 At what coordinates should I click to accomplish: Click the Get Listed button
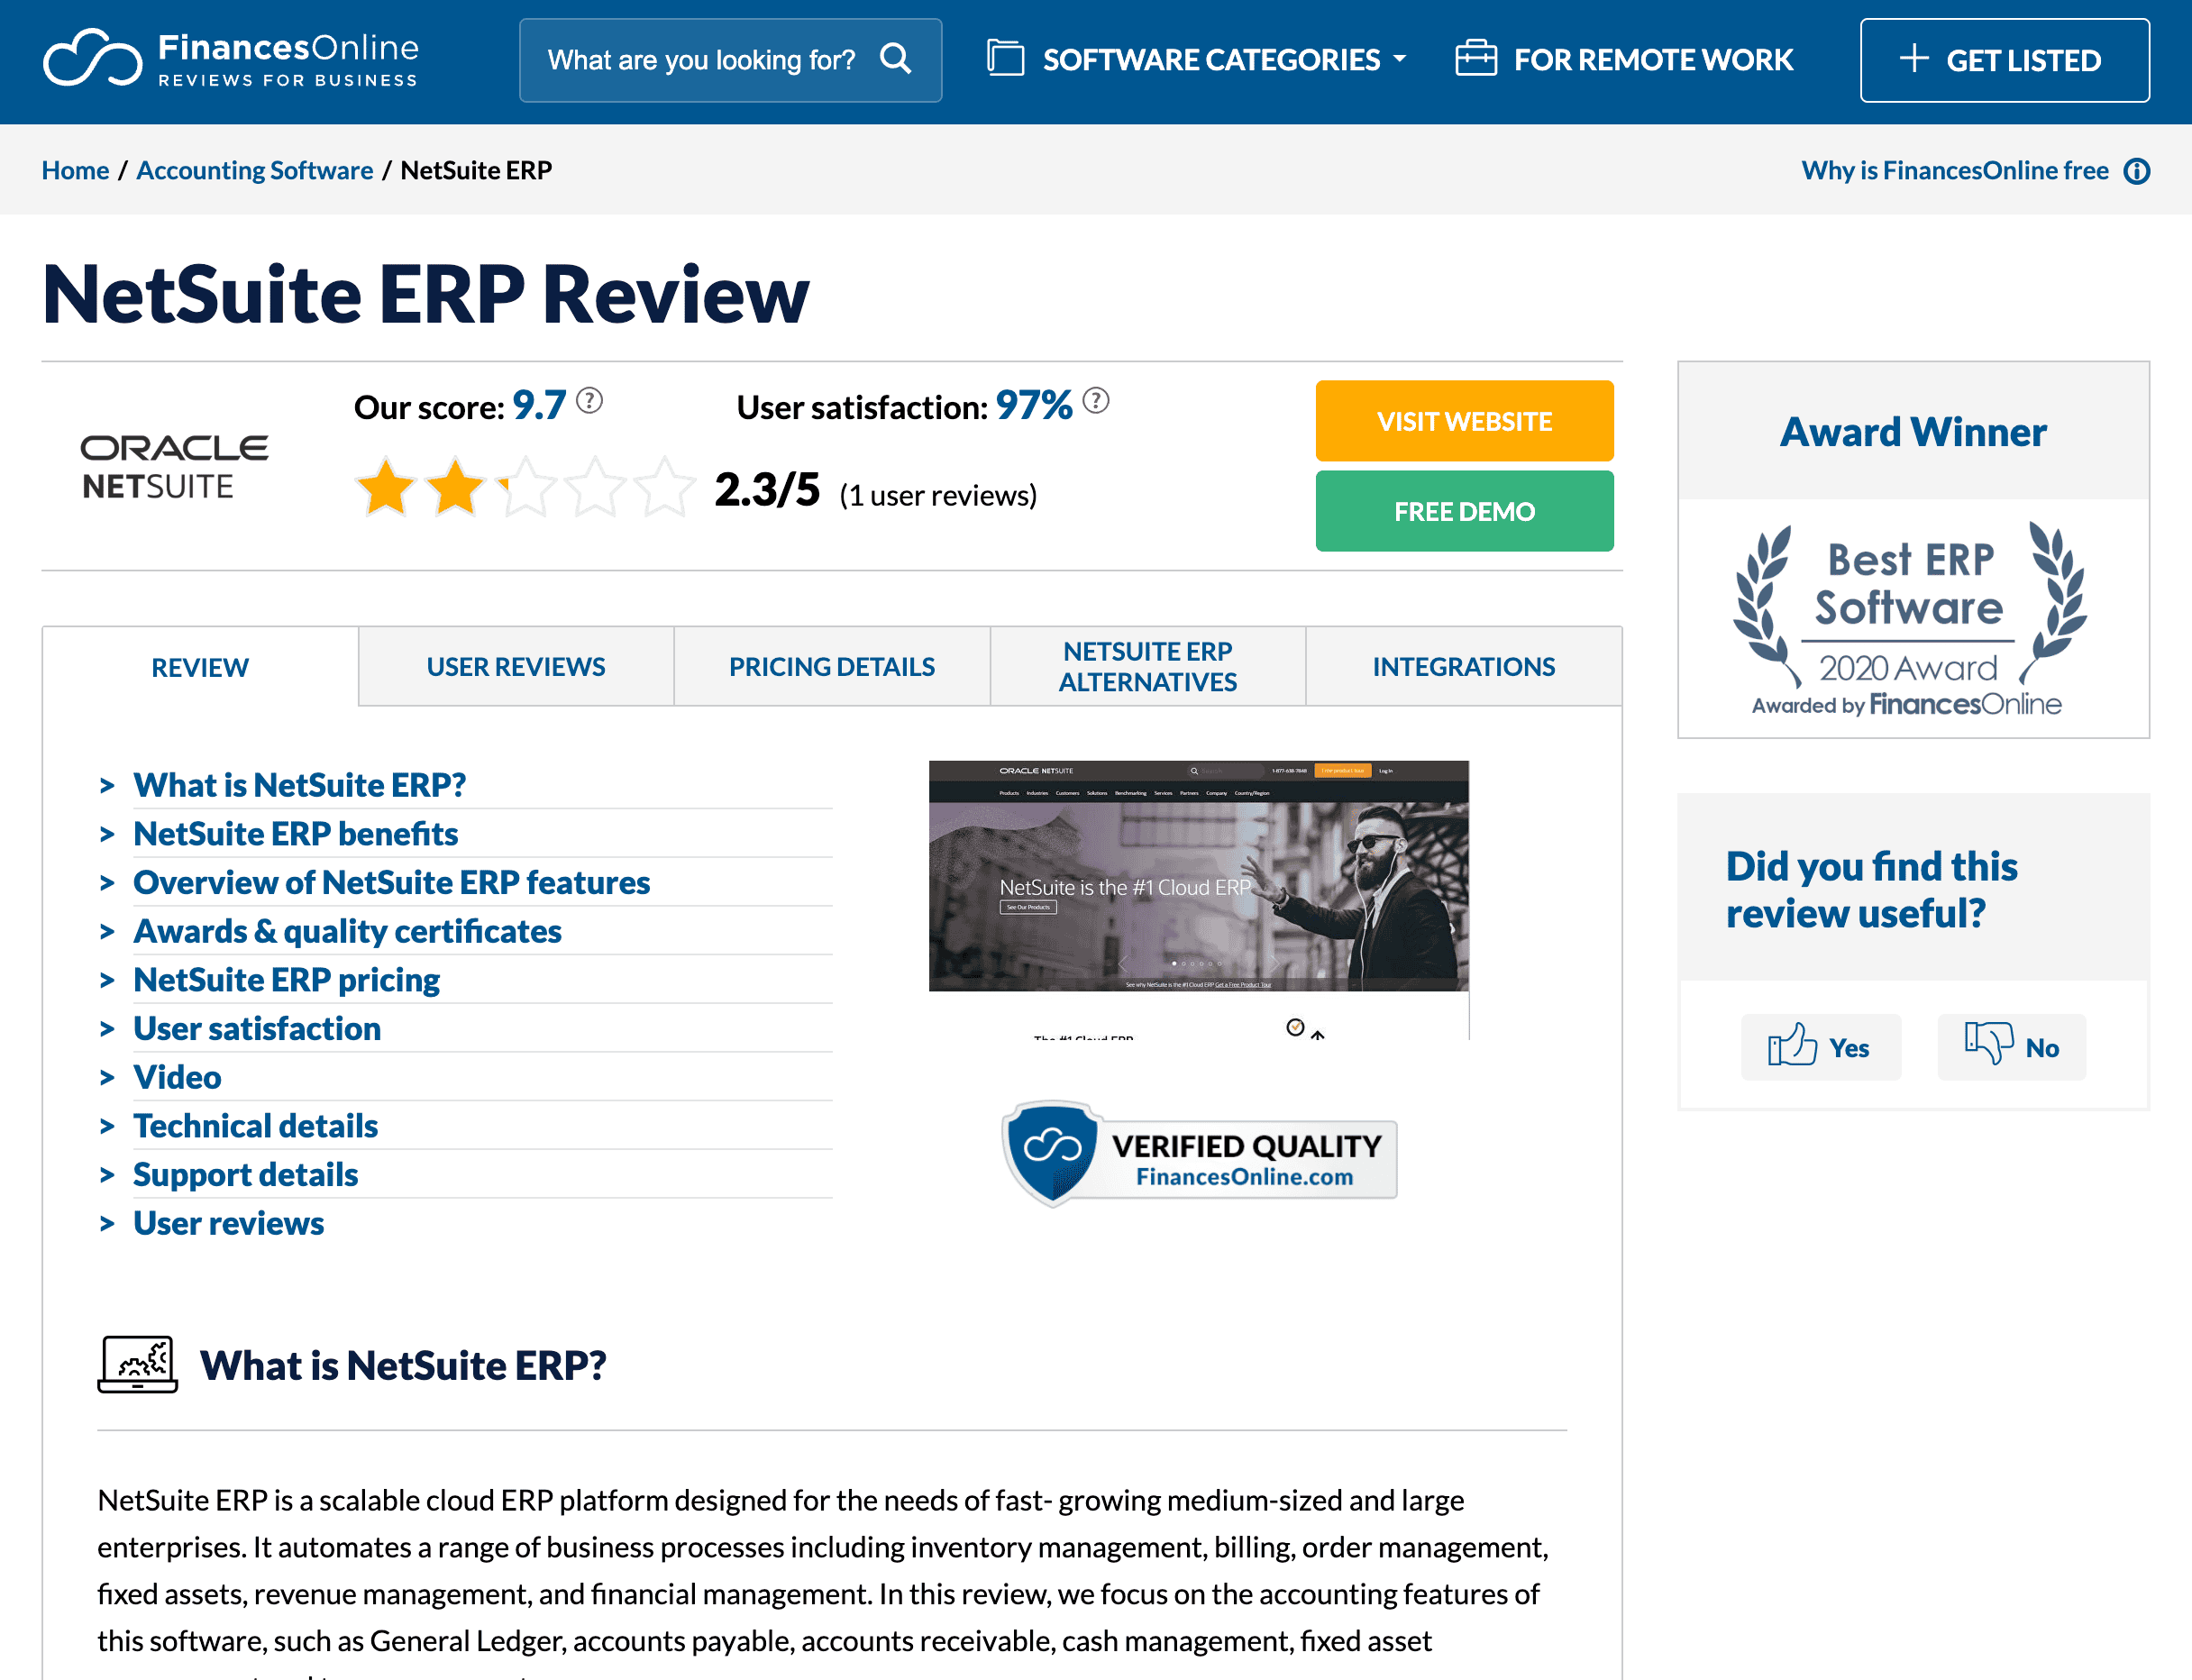[x=2004, y=60]
